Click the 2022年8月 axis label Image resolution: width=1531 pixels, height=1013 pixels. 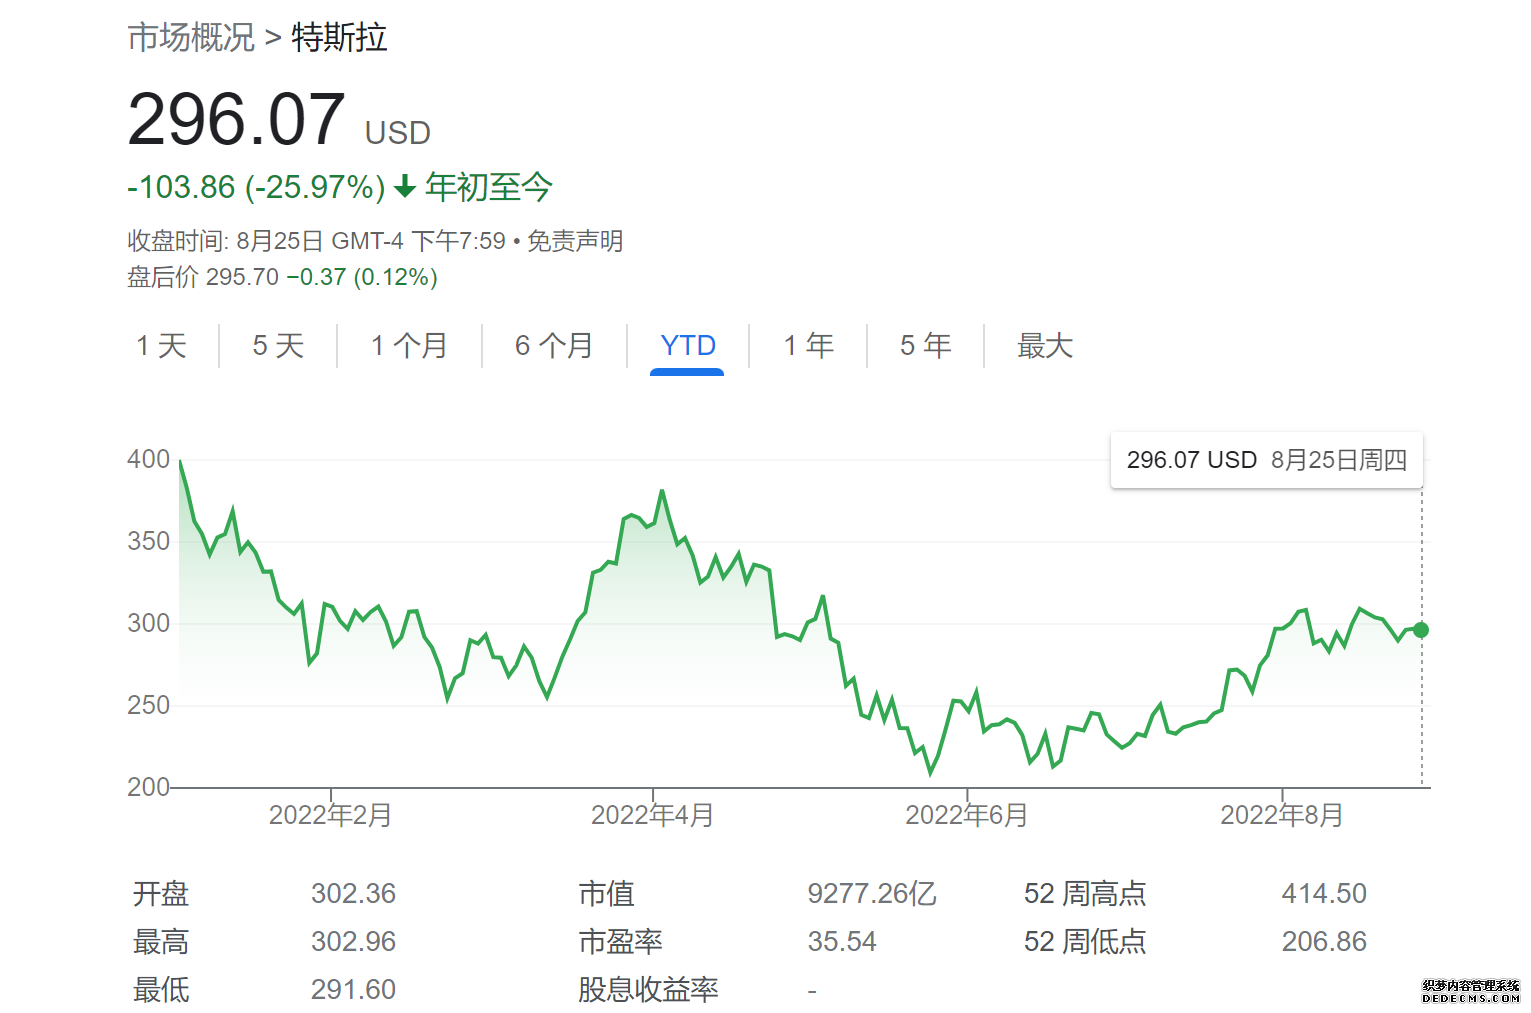(x=1282, y=815)
